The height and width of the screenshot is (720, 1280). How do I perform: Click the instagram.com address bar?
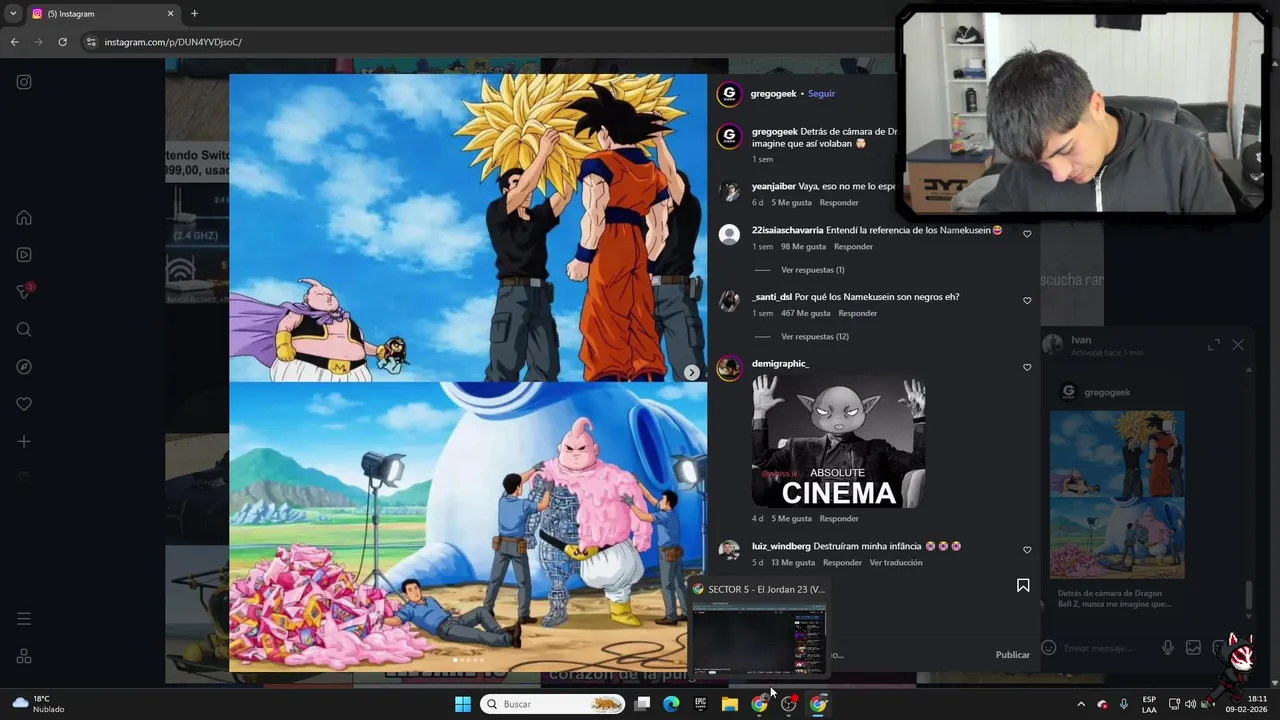pyautogui.click(x=173, y=42)
